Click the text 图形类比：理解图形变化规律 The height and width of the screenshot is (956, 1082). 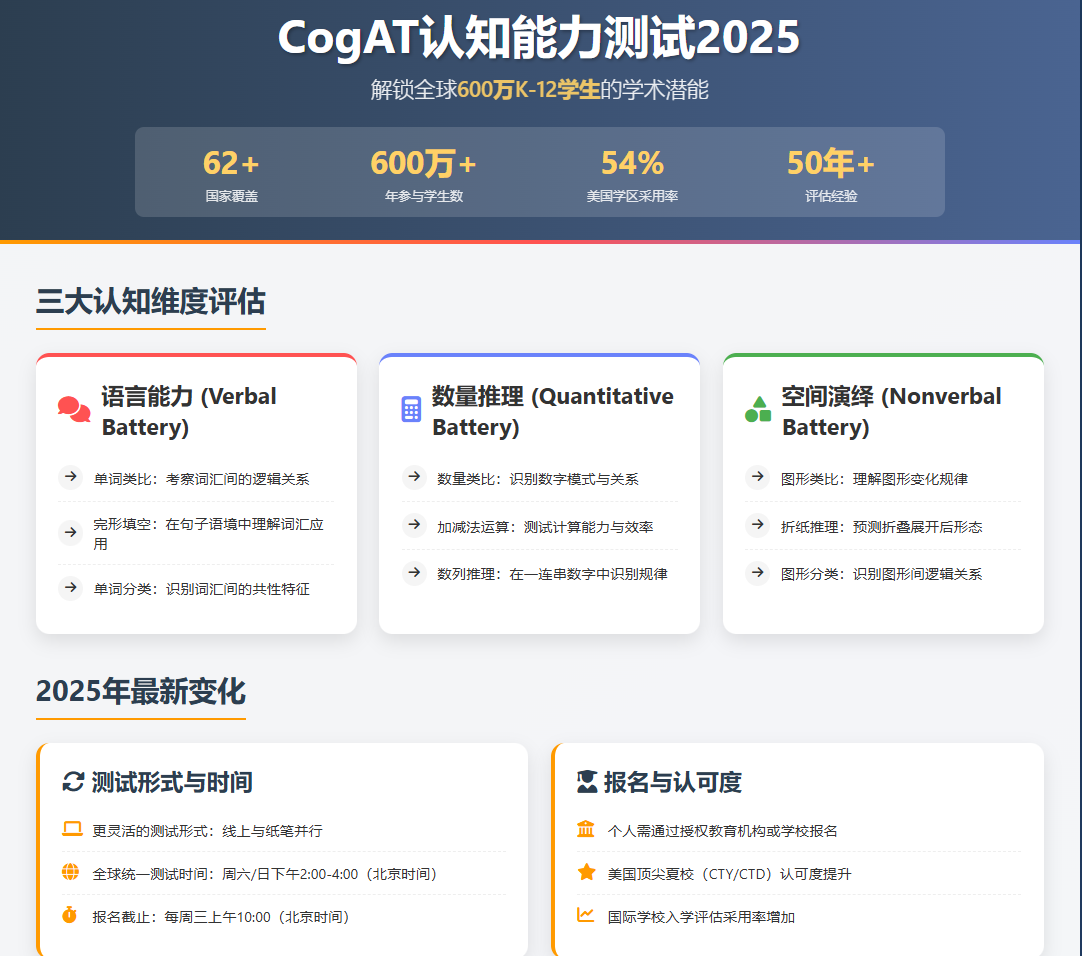coord(874,479)
